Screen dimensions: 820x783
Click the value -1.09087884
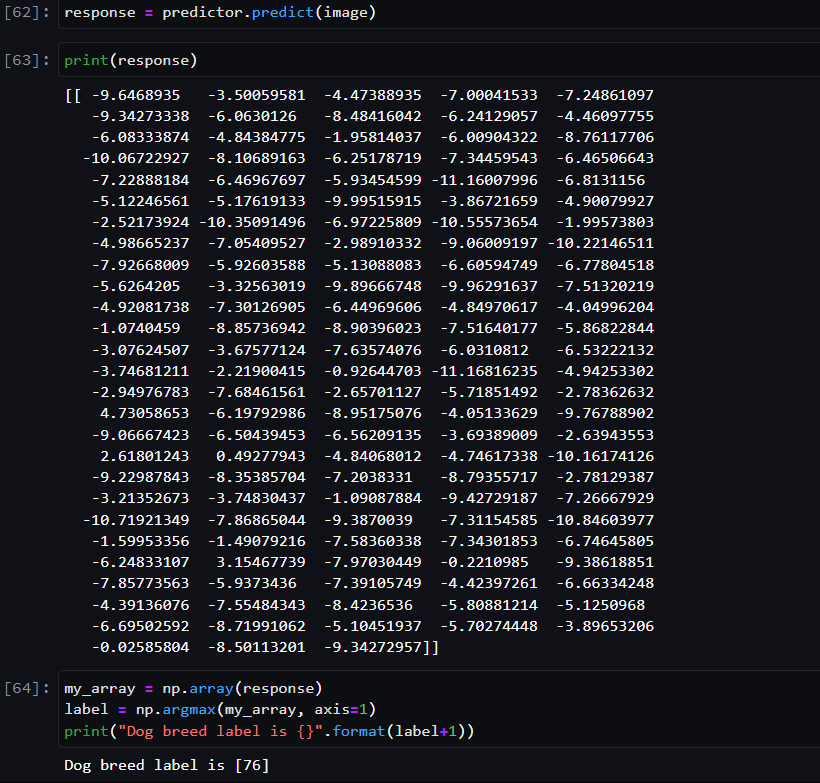pos(372,498)
